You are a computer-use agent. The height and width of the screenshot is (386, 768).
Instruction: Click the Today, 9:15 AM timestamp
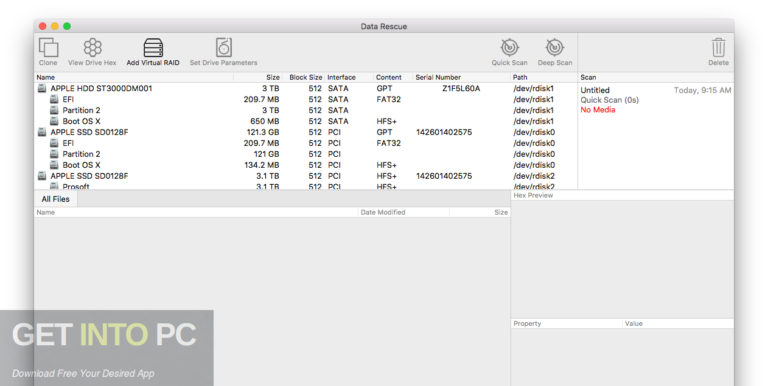702,90
